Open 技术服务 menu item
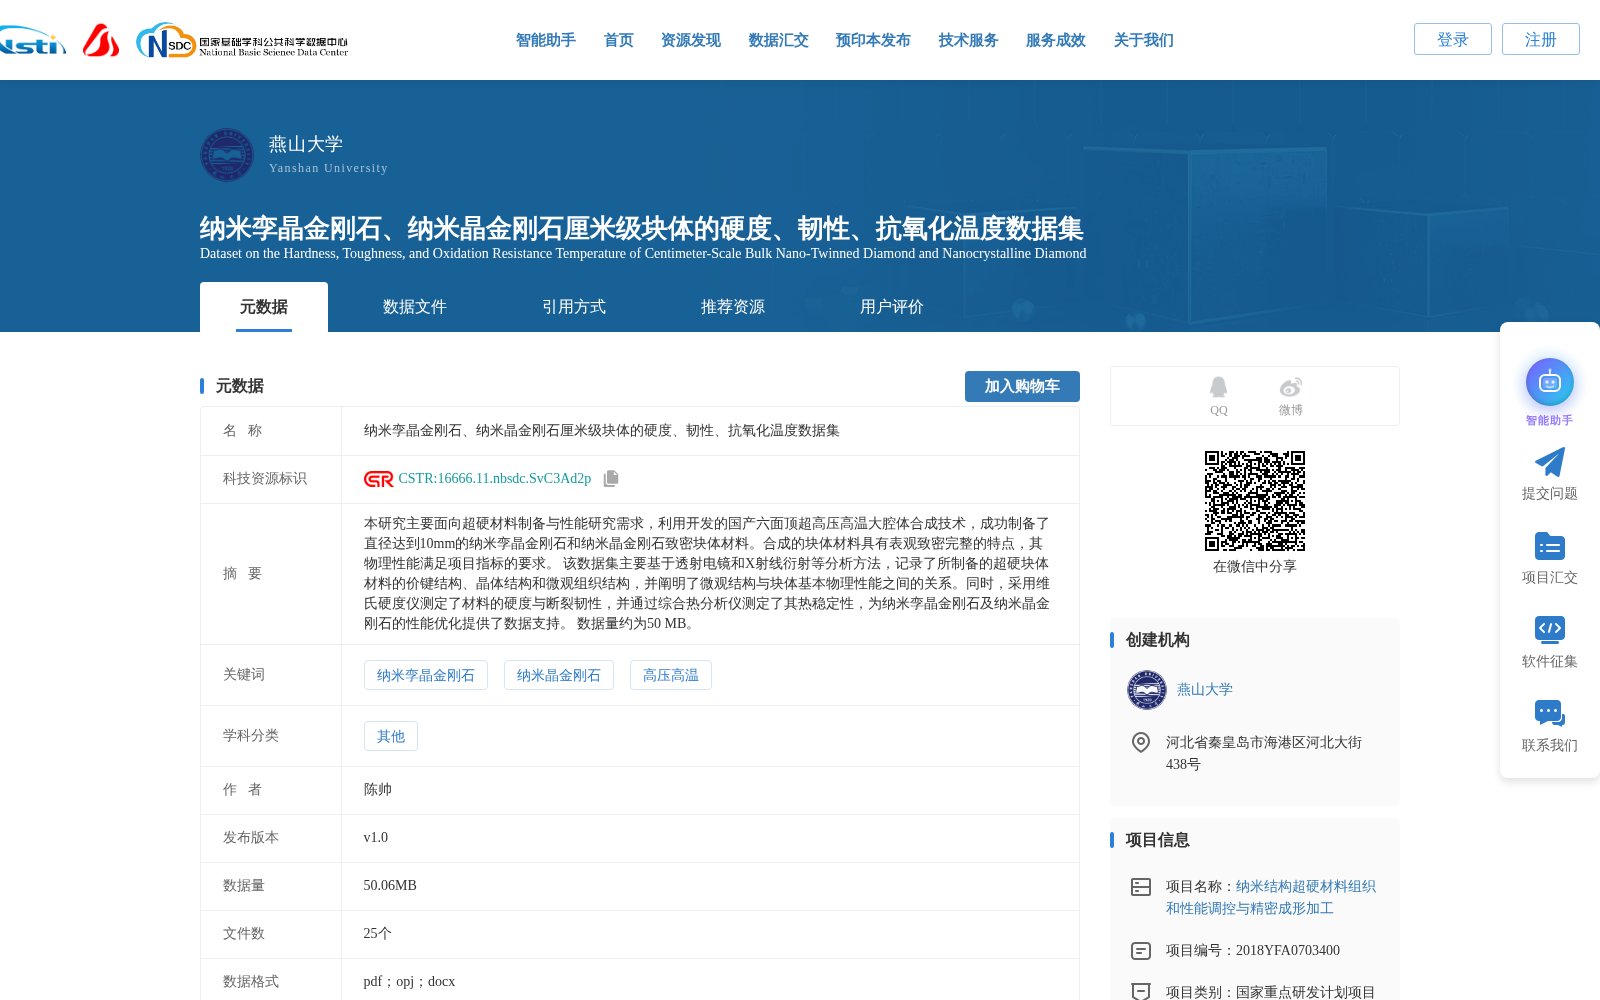This screenshot has width=1600, height=1000. point(969,40)
